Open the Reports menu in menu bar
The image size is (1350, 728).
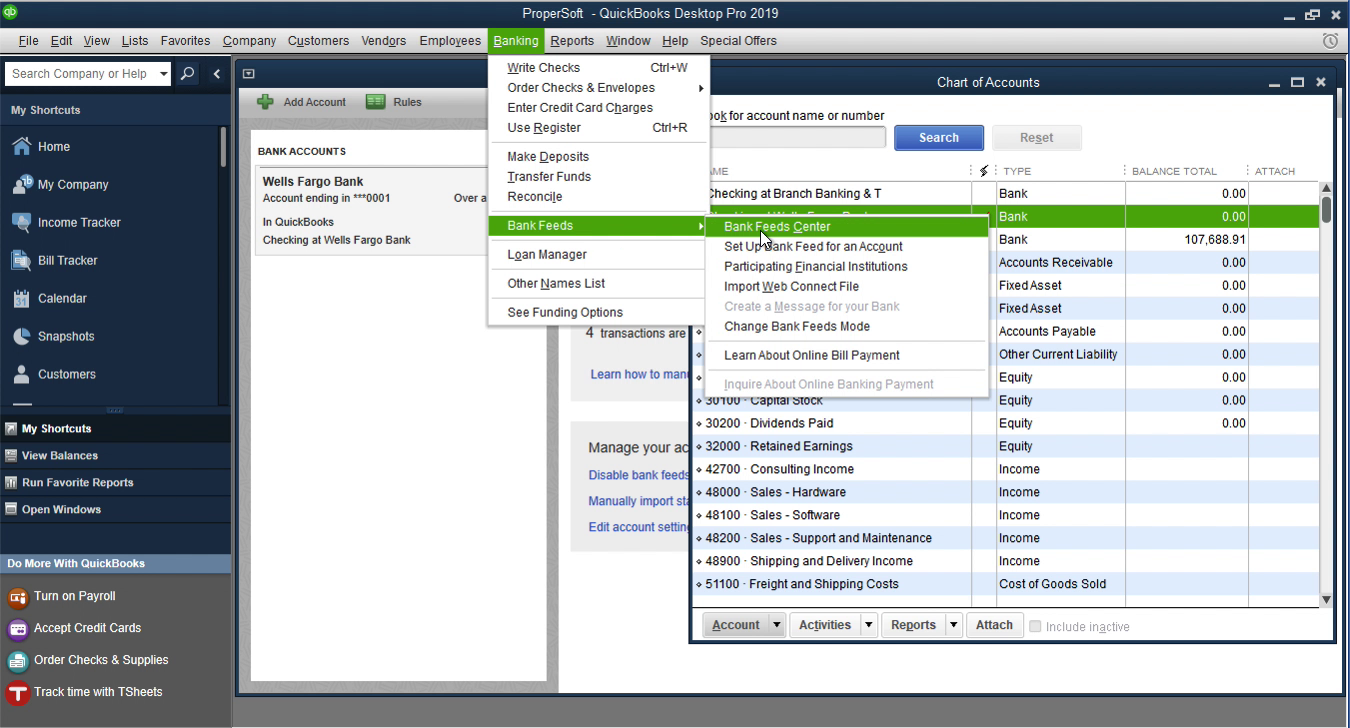(572, 41)
